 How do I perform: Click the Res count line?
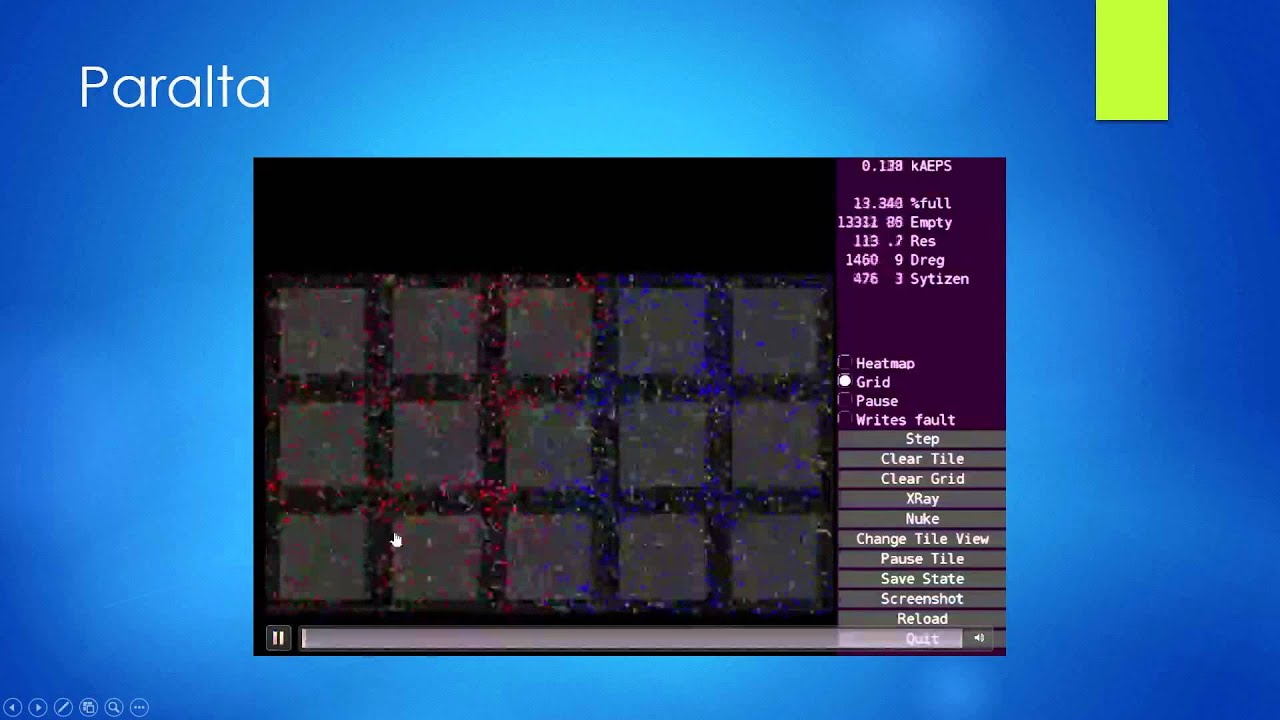tap(895, 241)
